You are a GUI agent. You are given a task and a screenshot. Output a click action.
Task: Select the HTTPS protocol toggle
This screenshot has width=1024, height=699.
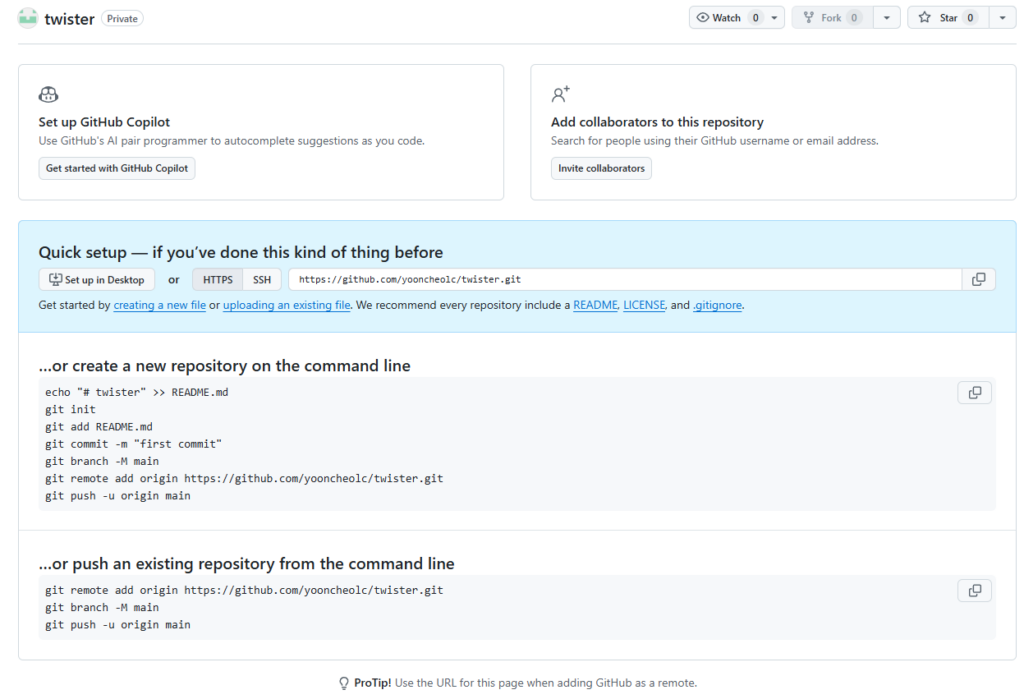pyautogui.click(x=217, y=280)
